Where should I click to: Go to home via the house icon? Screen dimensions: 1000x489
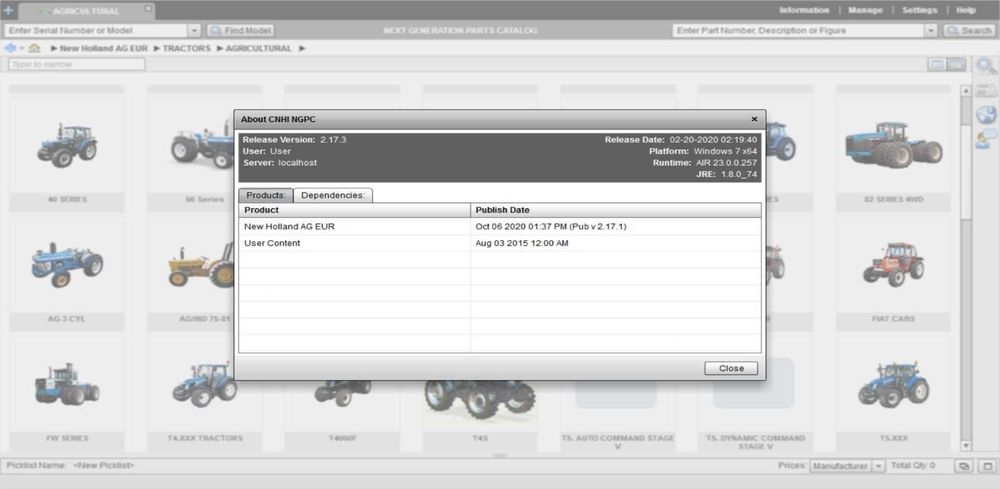pos(34,48)
